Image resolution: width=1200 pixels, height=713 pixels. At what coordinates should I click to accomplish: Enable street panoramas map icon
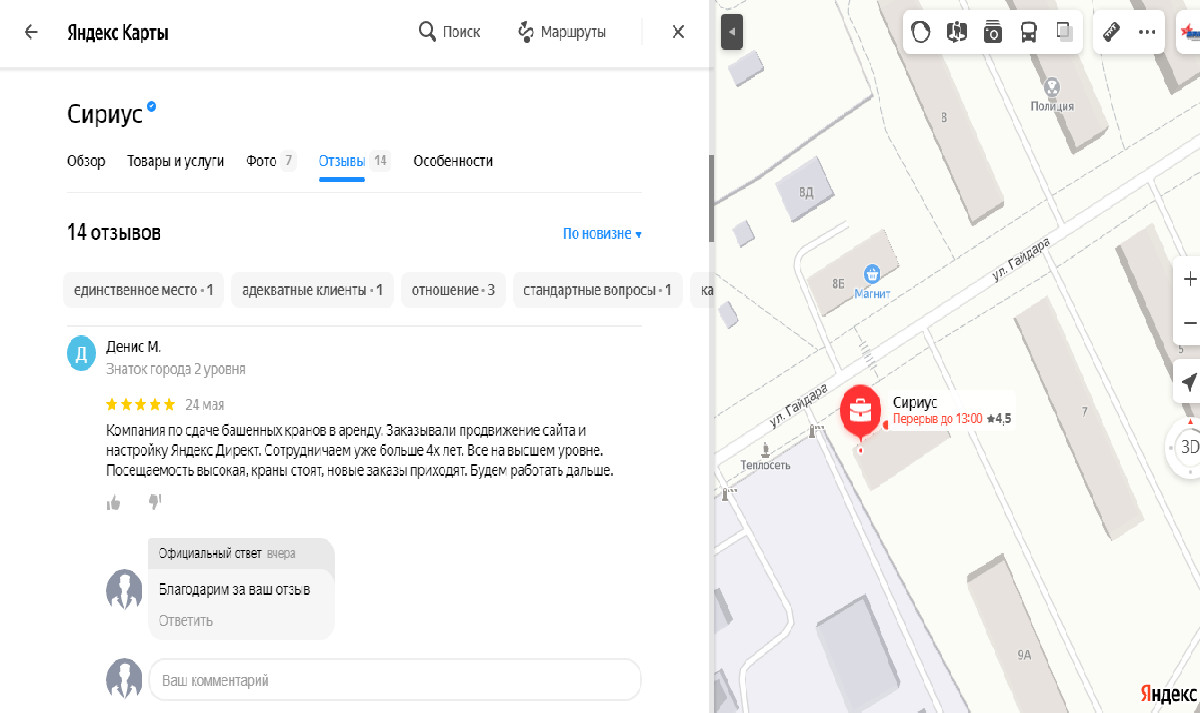[957, 32]
